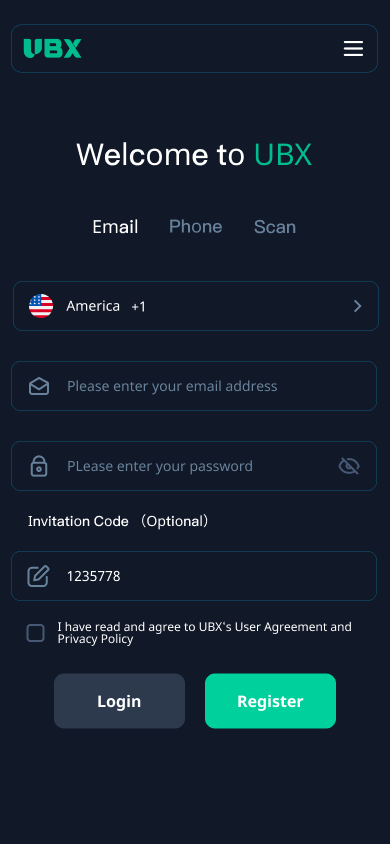Open the America +1 country dropdown
The height and width of the screenshot is (844, 390).
click(x=196, y=306)
